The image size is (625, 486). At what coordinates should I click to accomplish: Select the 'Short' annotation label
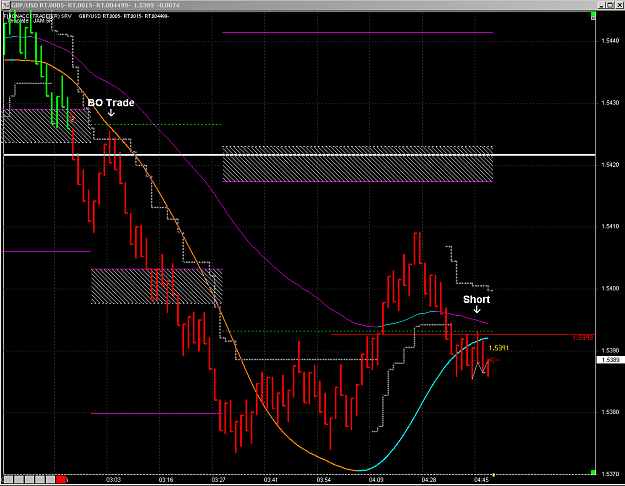(x=476, y=299)
